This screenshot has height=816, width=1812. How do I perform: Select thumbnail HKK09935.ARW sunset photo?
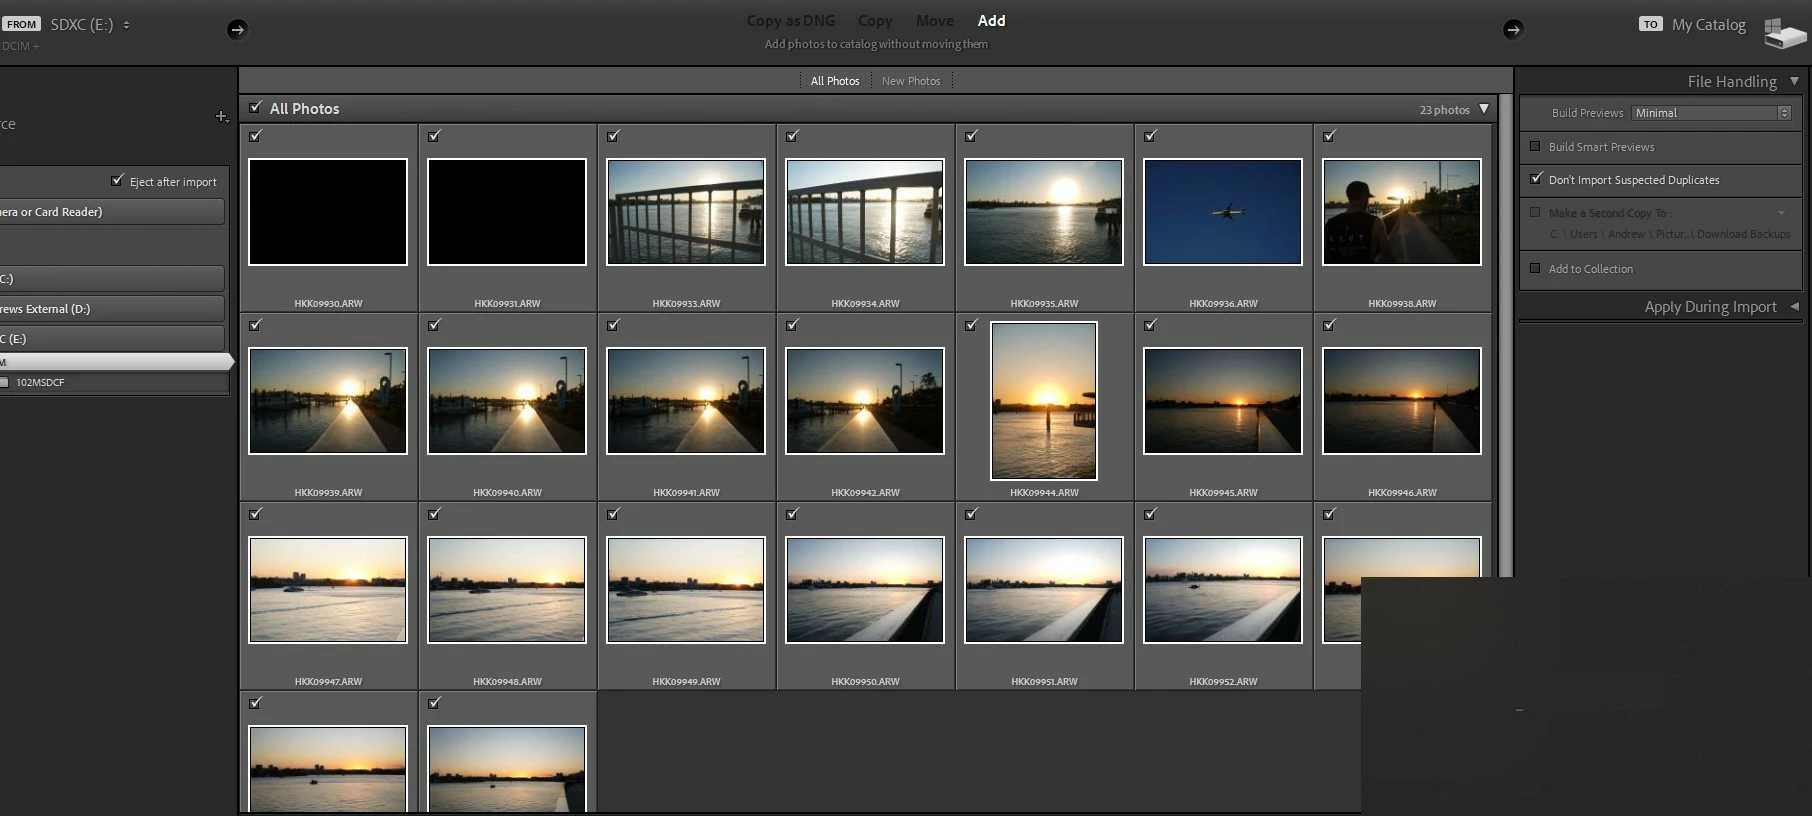pyautogui.click(x=1044, y=212)
